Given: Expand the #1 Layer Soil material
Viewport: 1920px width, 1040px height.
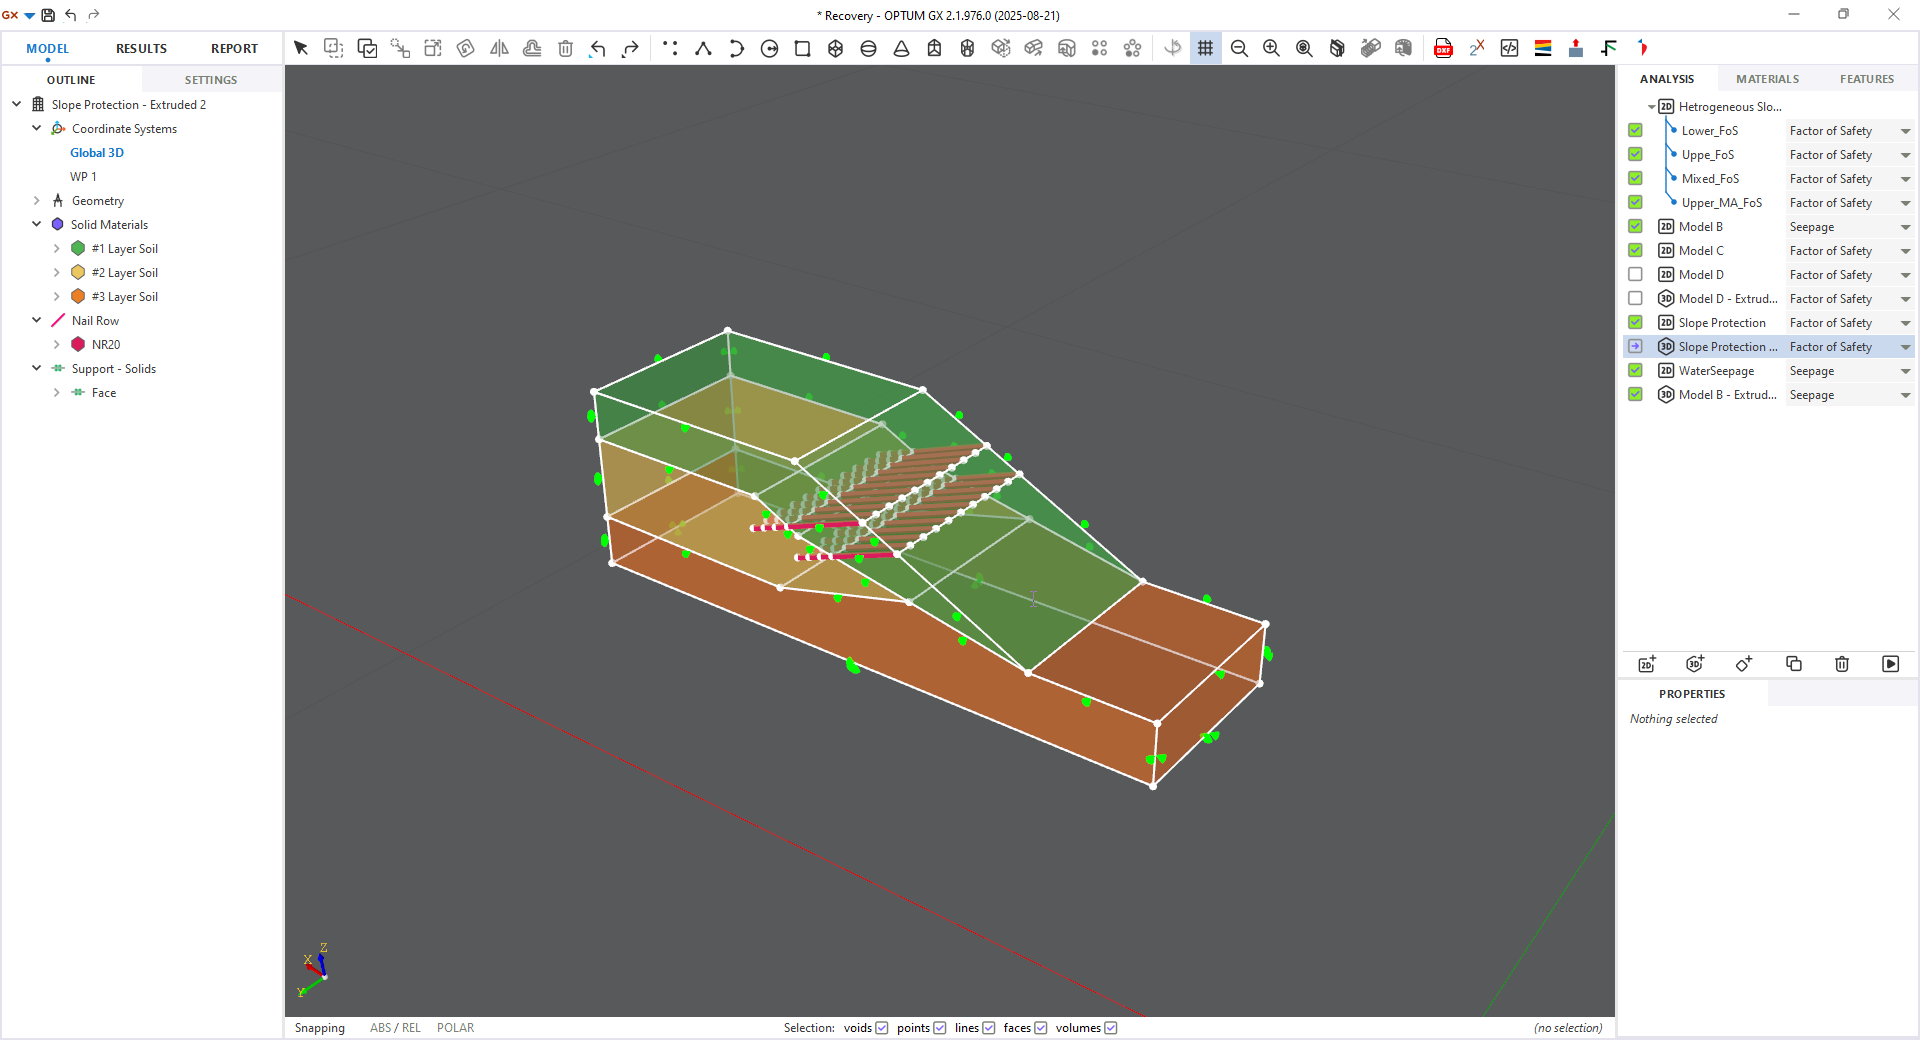Looking at the screenshot, I should 57,249.
